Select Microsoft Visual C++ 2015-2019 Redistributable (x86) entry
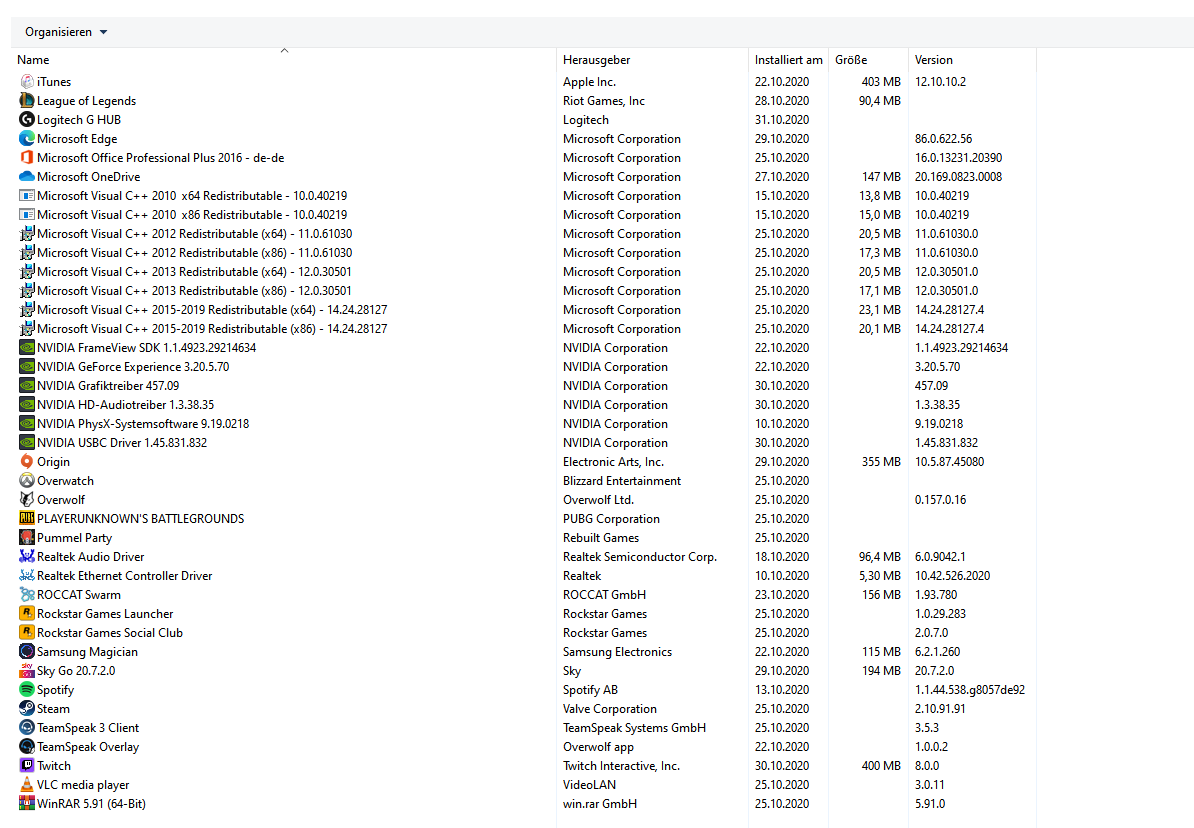This screenshot has width=1194, height=828. pyautogui.click(x=212, y=329)
